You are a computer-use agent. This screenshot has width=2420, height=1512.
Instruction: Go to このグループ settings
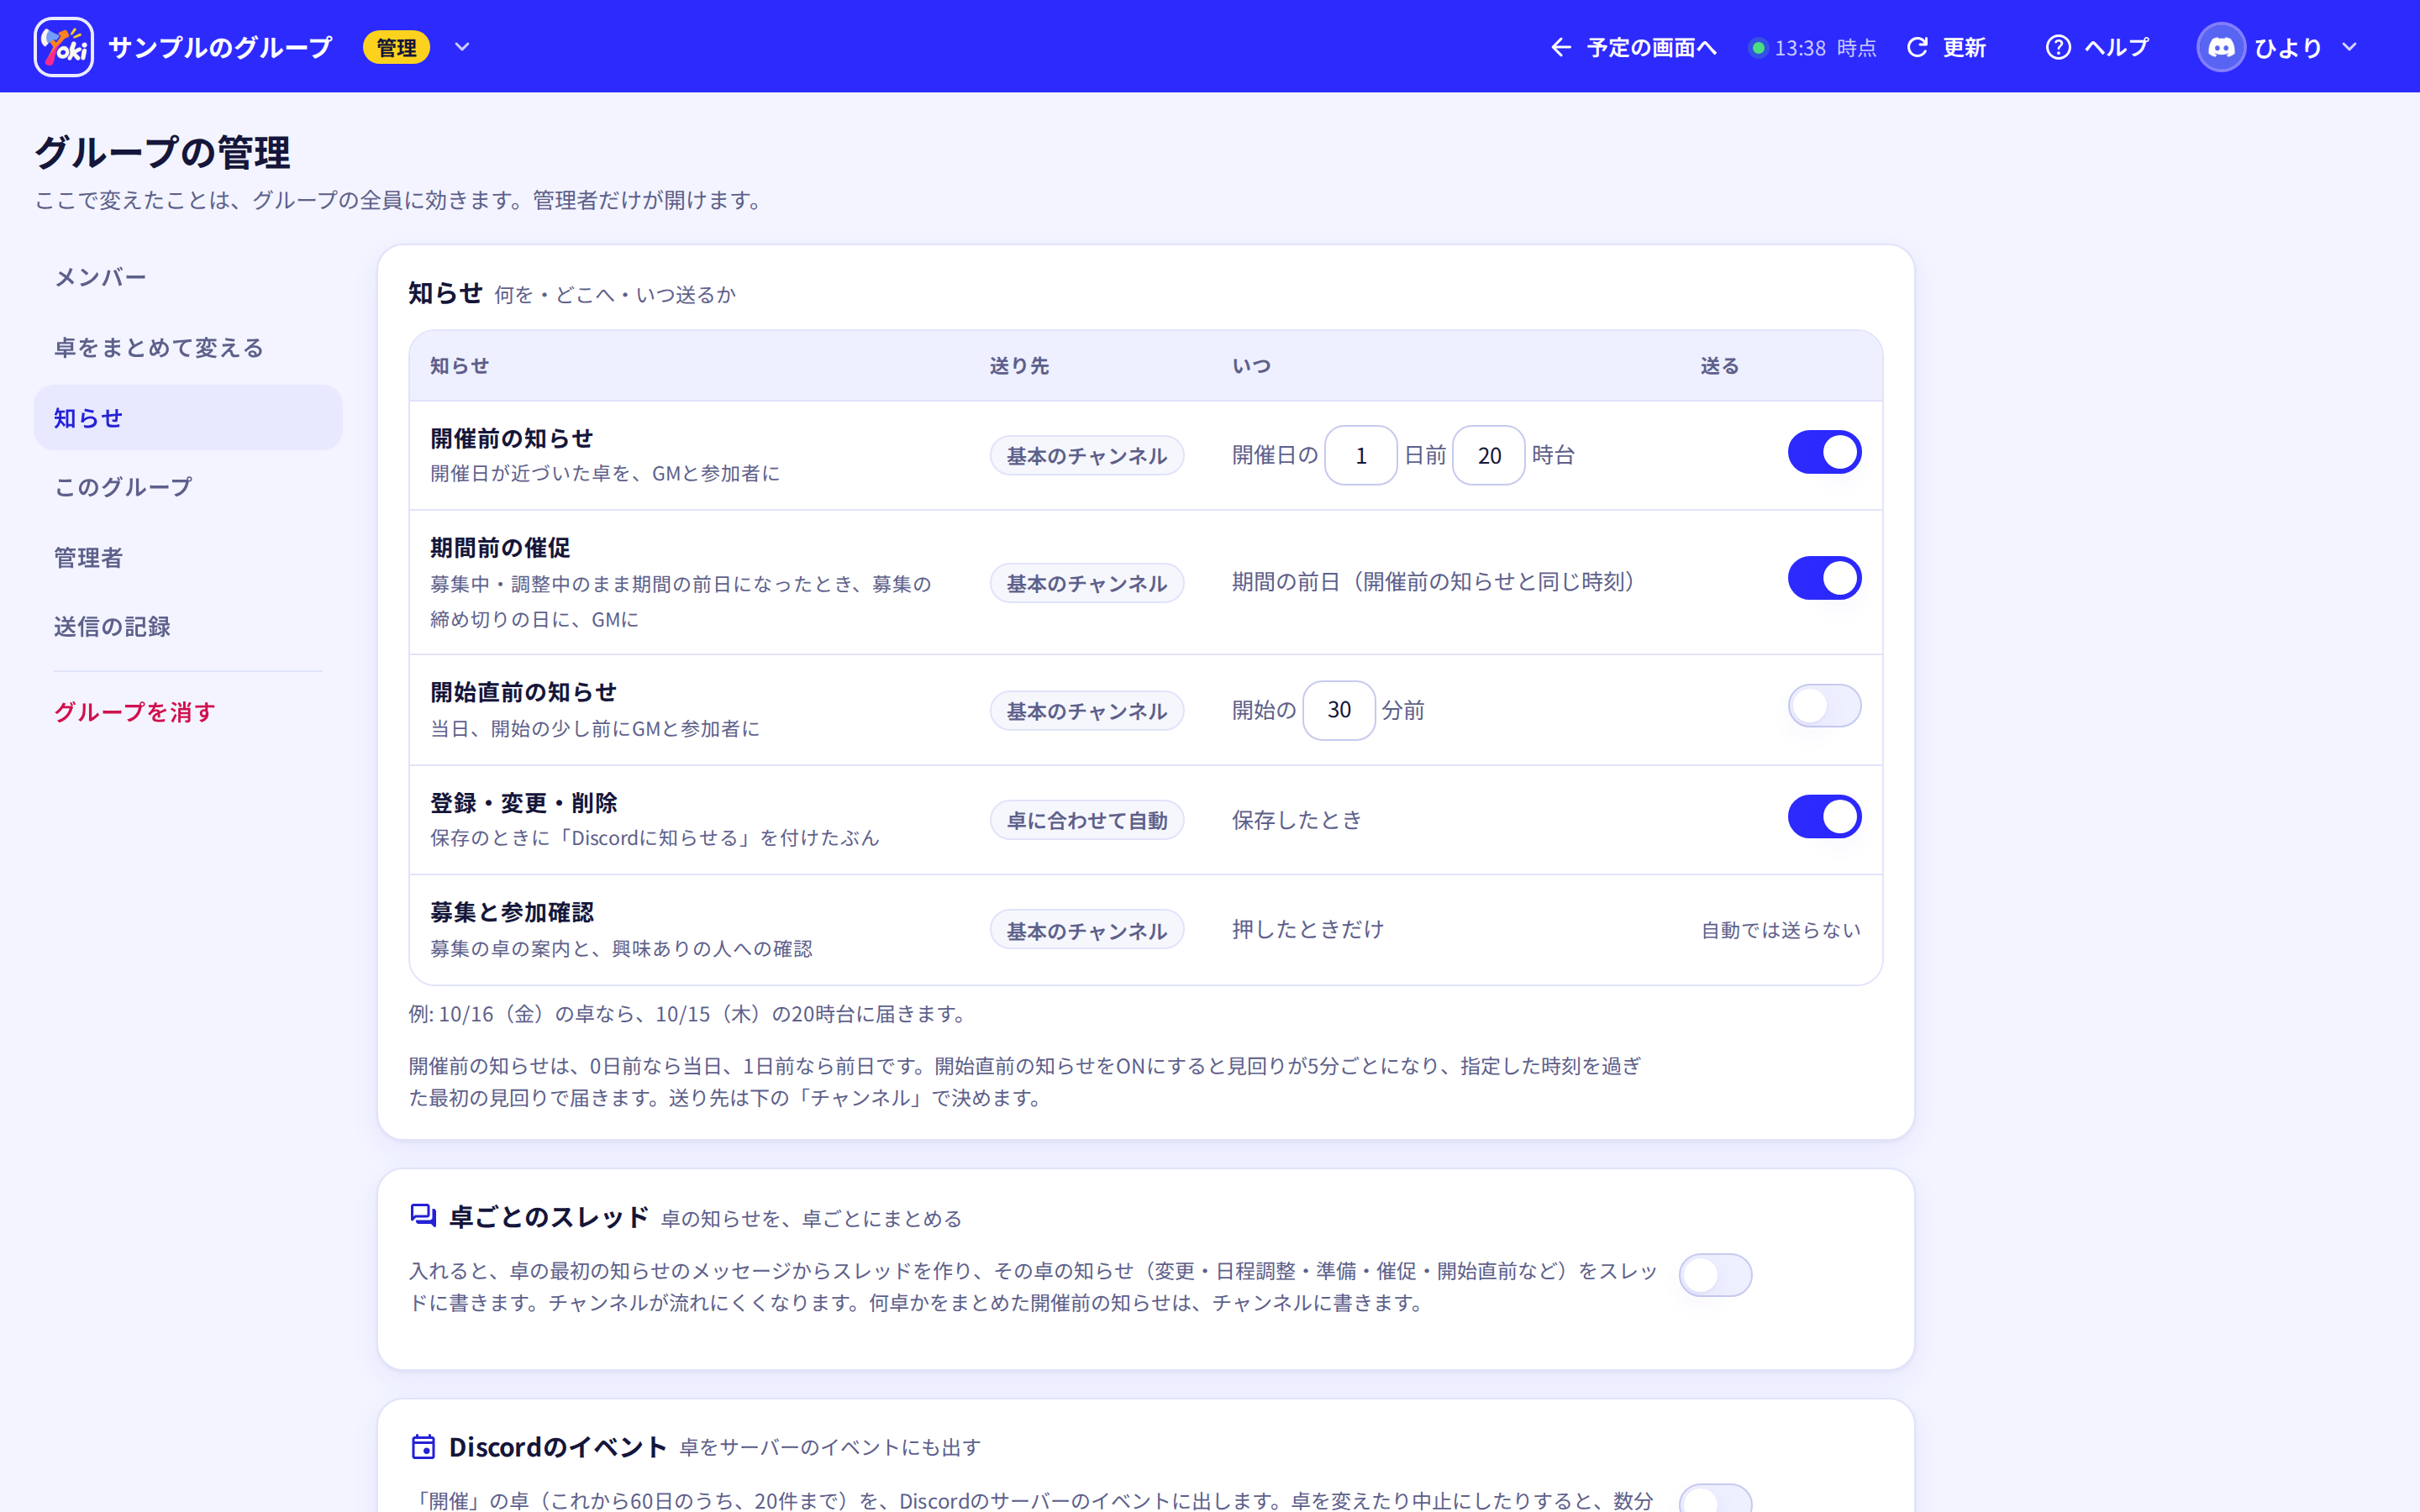tap(188, 487)
